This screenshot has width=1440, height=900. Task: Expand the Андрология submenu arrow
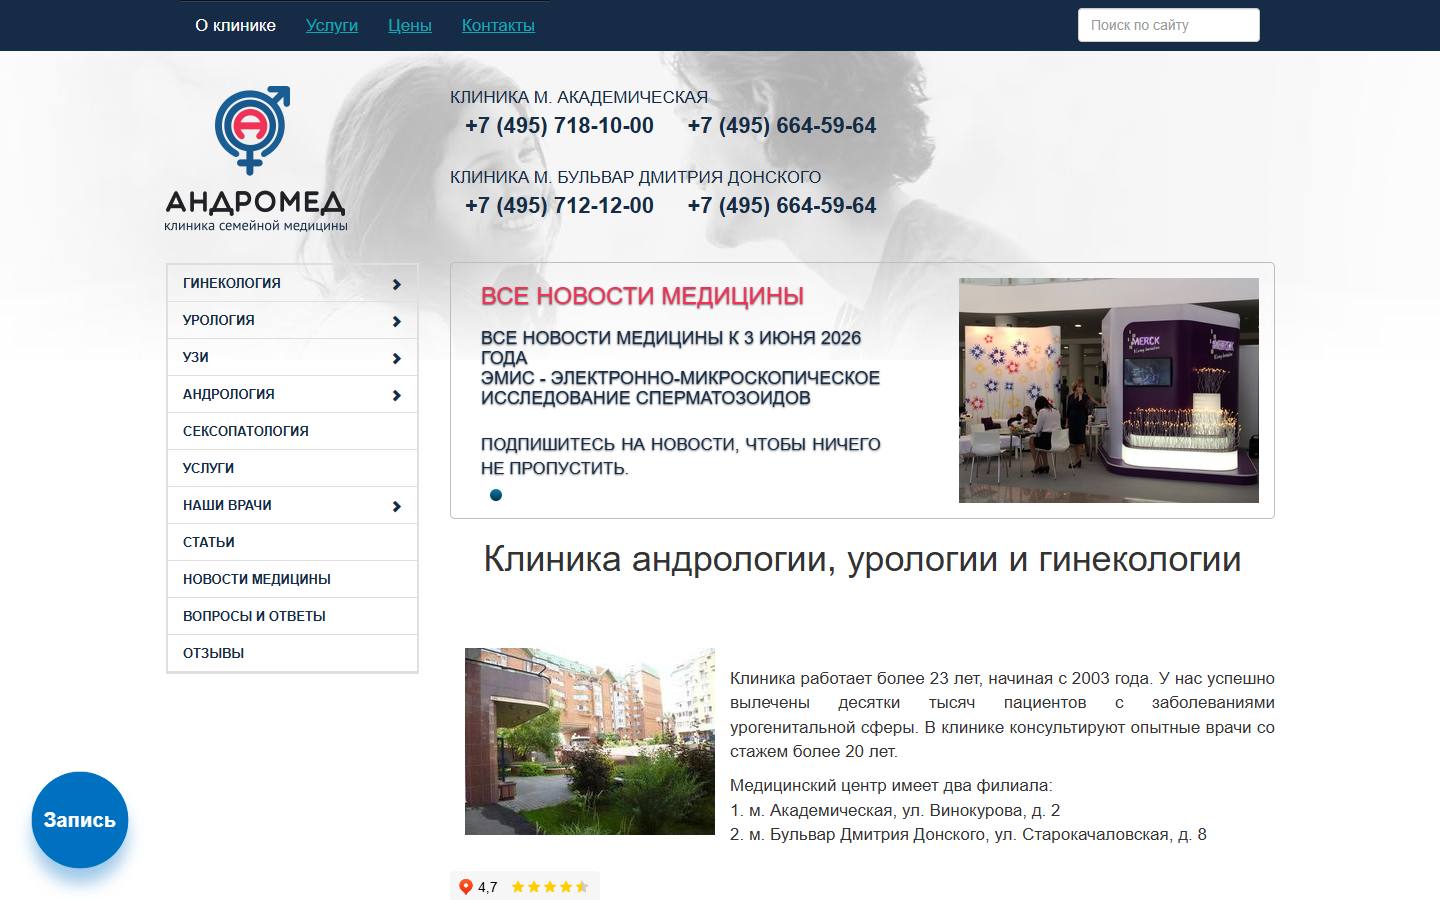(x=397, y=395)
